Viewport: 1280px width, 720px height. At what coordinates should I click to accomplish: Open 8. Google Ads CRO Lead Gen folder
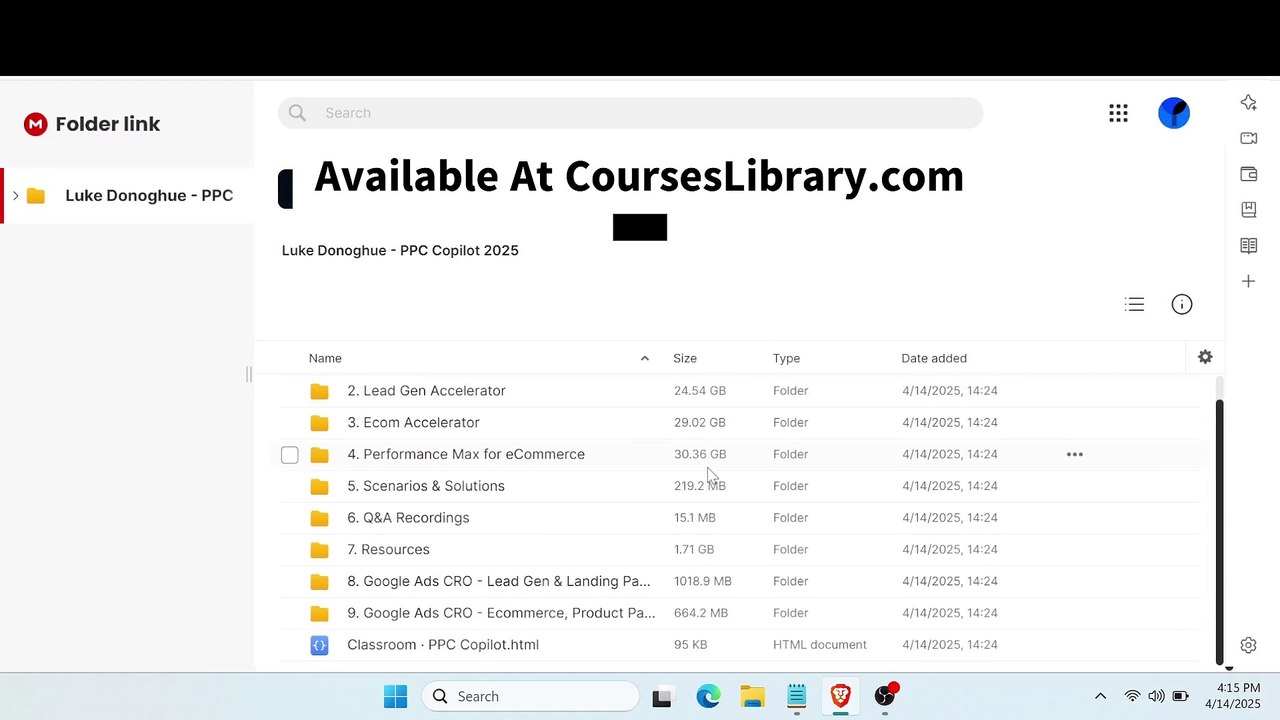498,581
